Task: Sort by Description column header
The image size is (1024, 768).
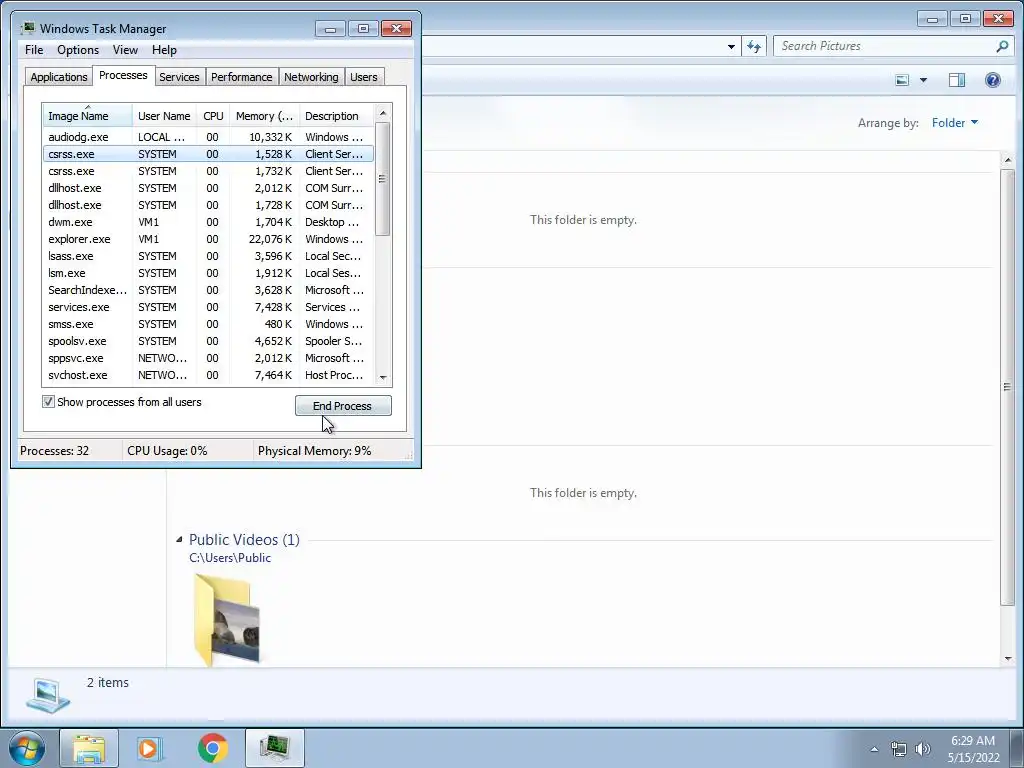Action: point(336,116)
